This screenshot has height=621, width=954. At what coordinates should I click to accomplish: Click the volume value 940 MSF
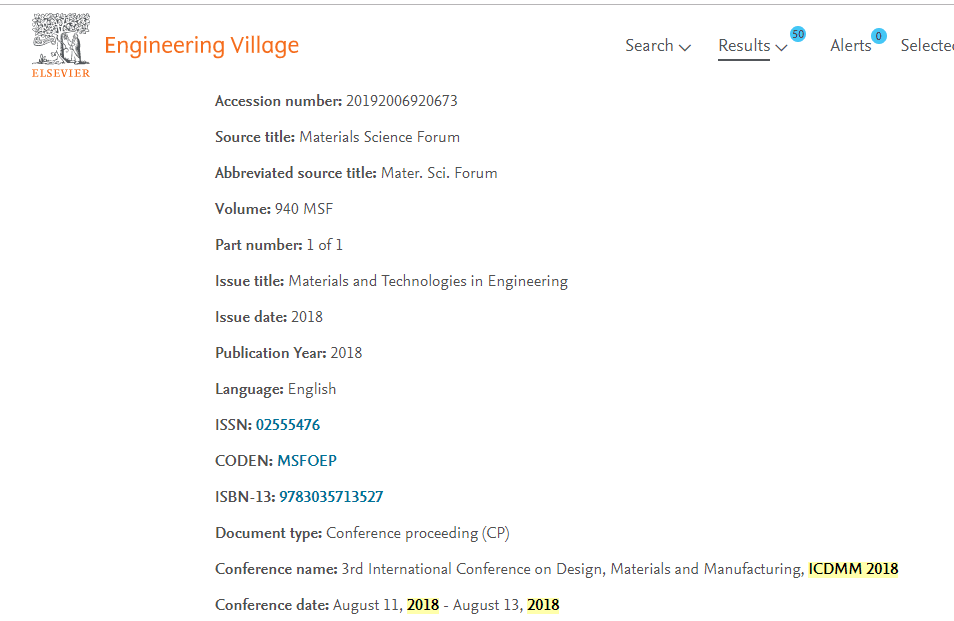click(304, 209)
